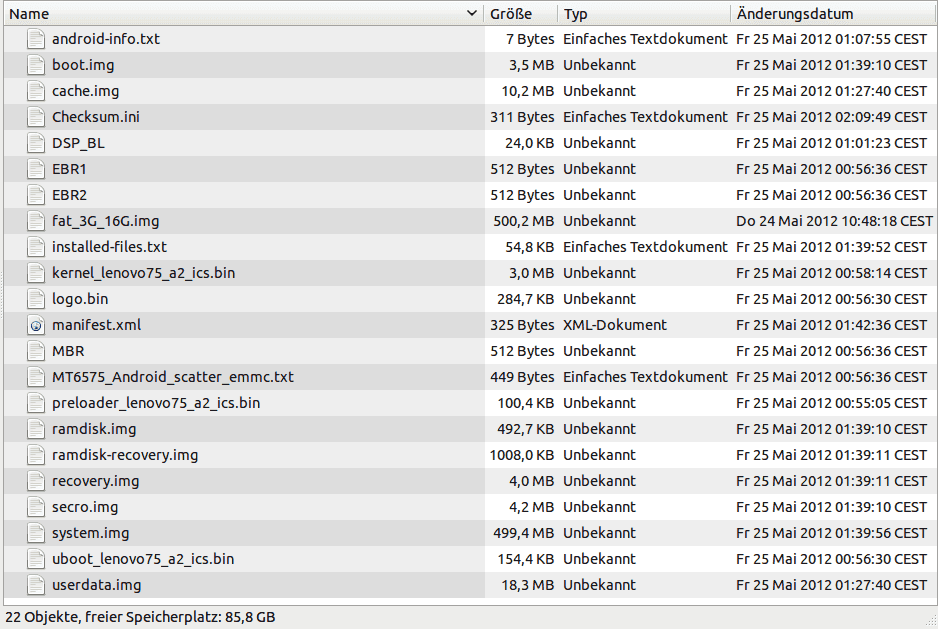Click the 499,4 MB size value
938x629 pixels.
pyautogui.click(x=523, y=533)
